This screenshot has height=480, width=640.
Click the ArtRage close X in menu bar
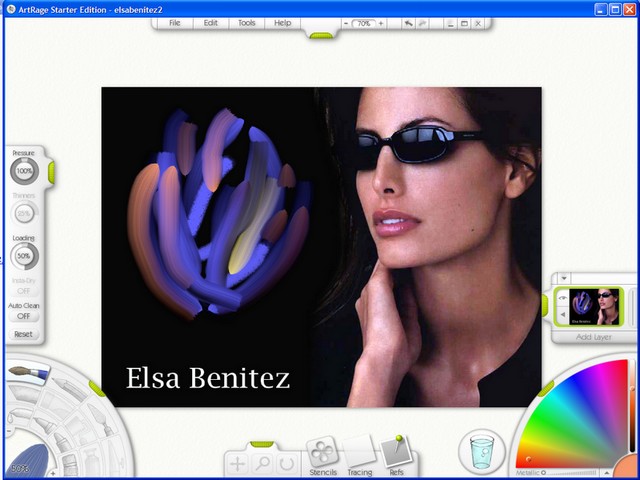pos(478,24)
